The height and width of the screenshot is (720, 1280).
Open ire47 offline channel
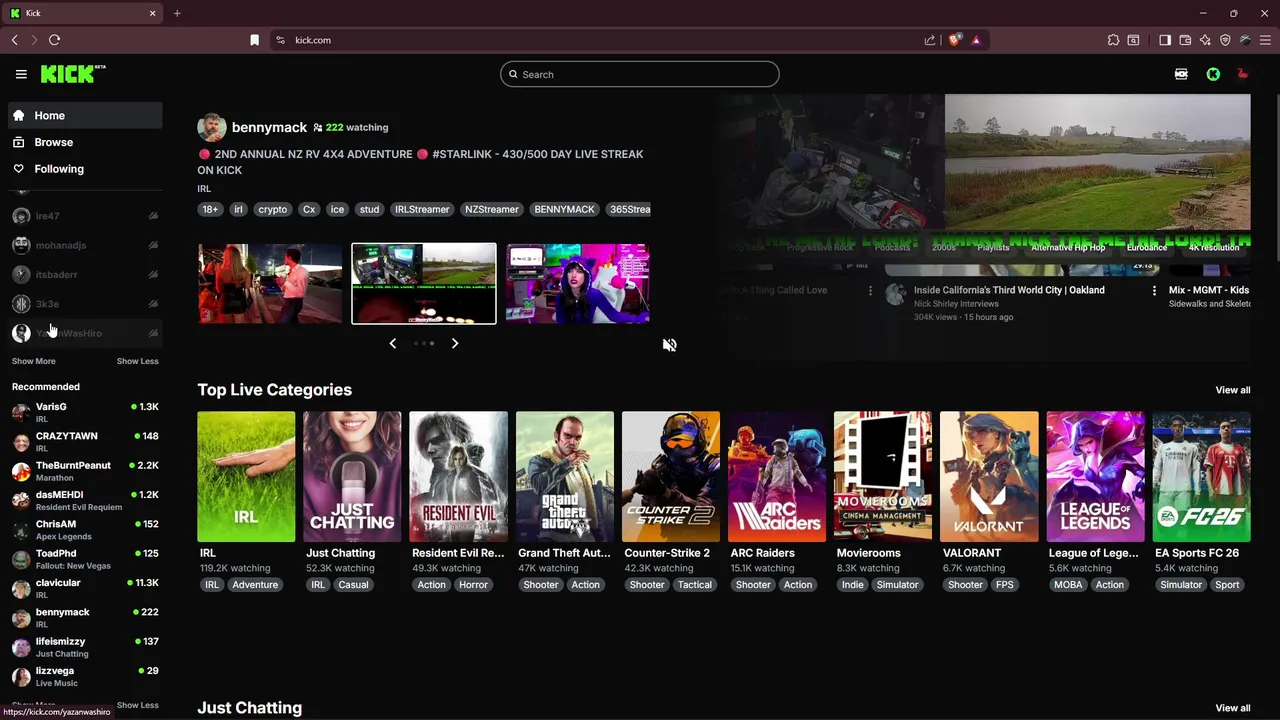point(85,216)
